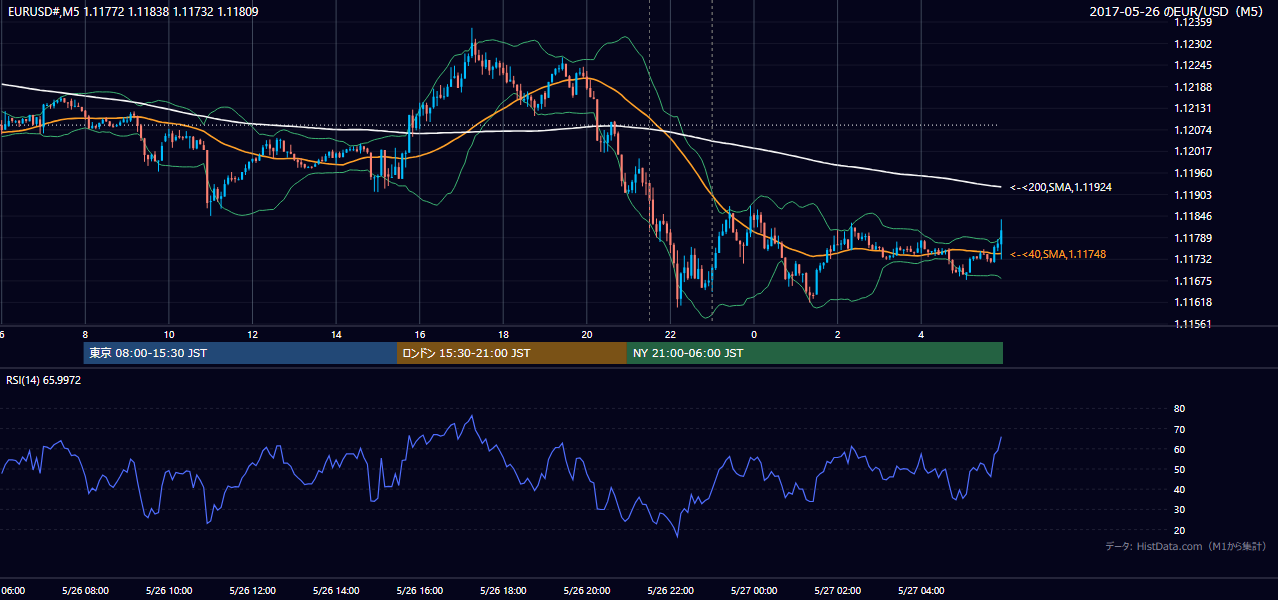Click hour label 20 below the price chart

point(587,334)
